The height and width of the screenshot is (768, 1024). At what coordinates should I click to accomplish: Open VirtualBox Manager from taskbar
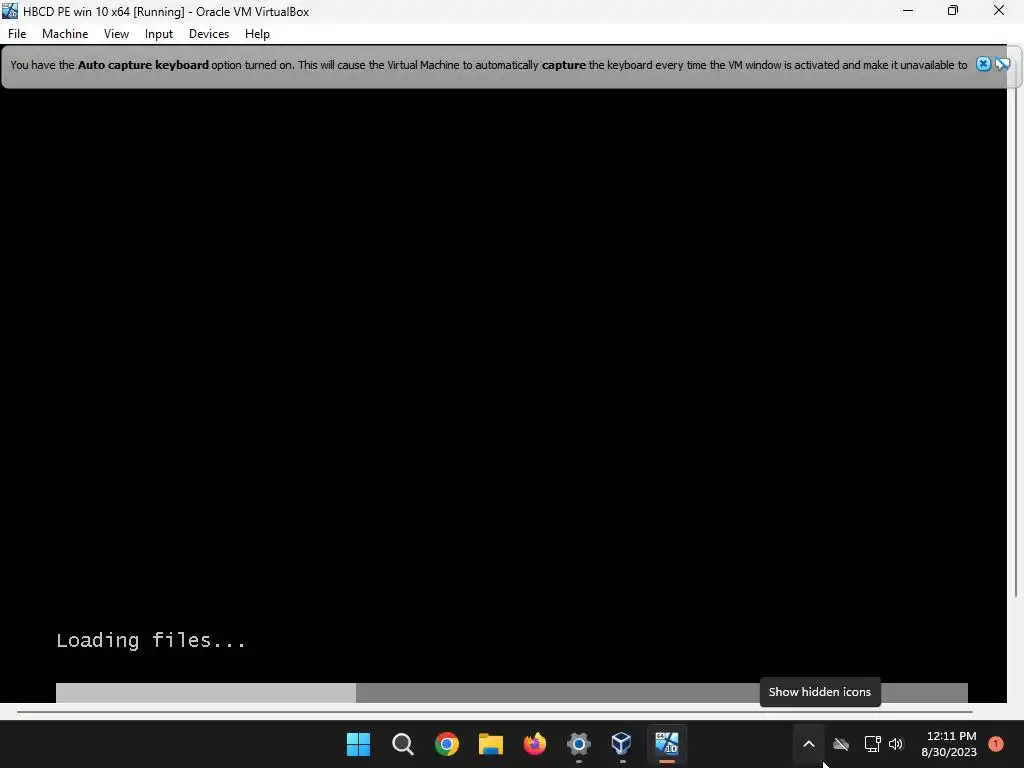point(621,744)
